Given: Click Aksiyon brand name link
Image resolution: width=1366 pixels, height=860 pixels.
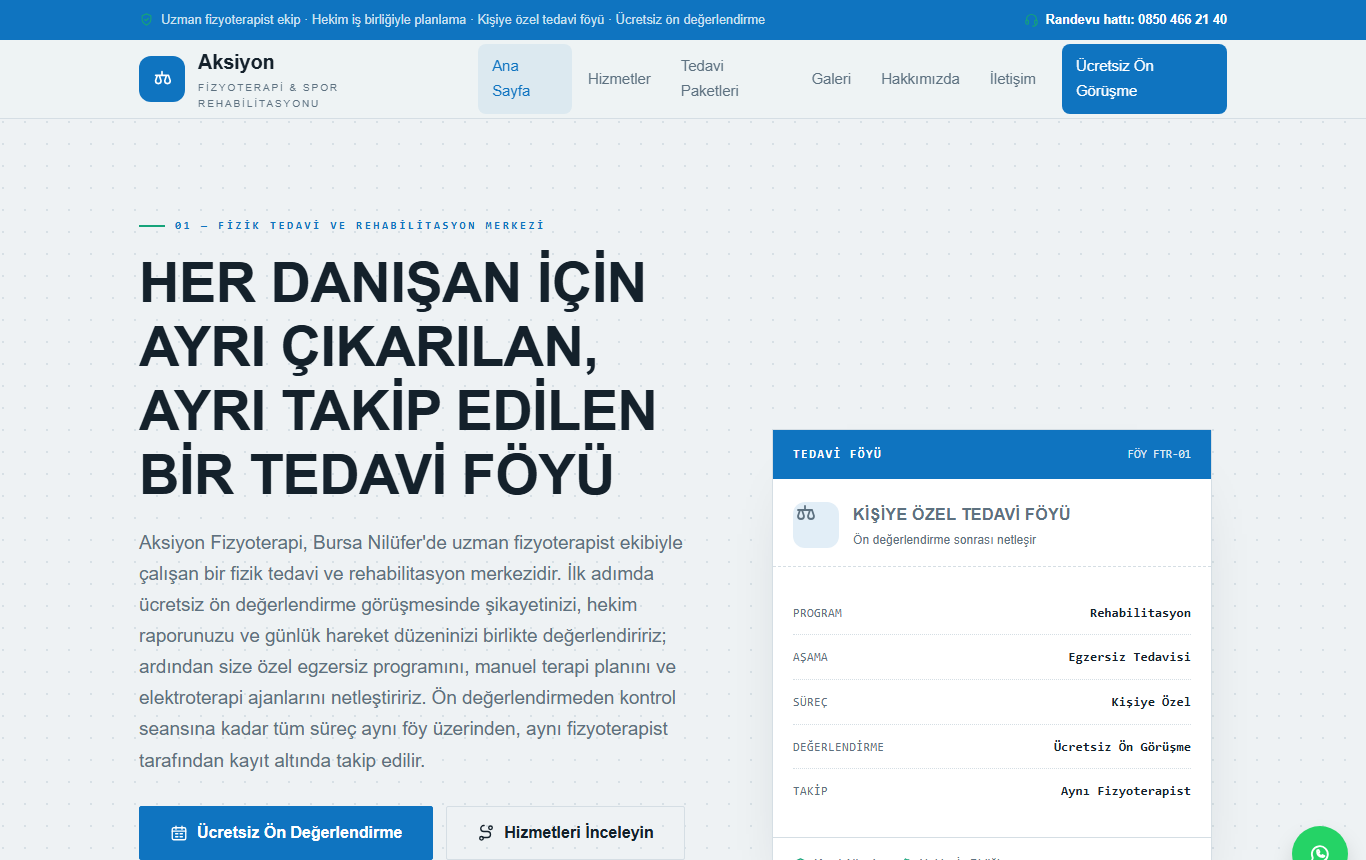Looking at the screenshot, I should 236,62.
